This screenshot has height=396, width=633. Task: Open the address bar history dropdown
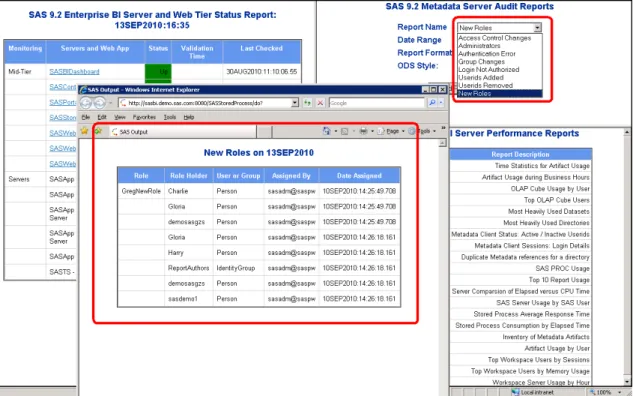(295, 103)
